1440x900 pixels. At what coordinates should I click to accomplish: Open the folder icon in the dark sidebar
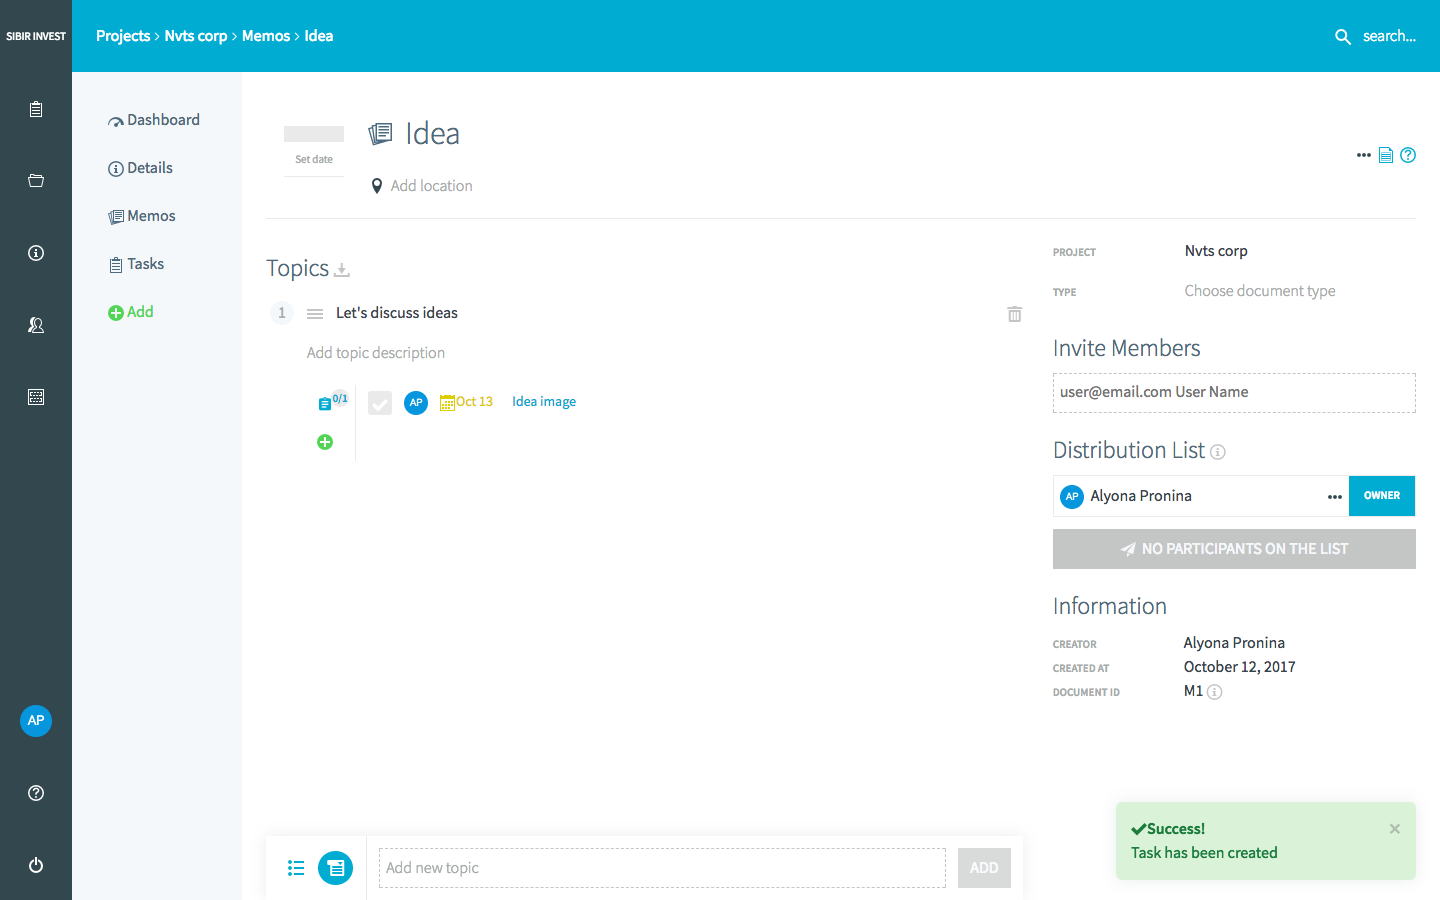[36, 181]
